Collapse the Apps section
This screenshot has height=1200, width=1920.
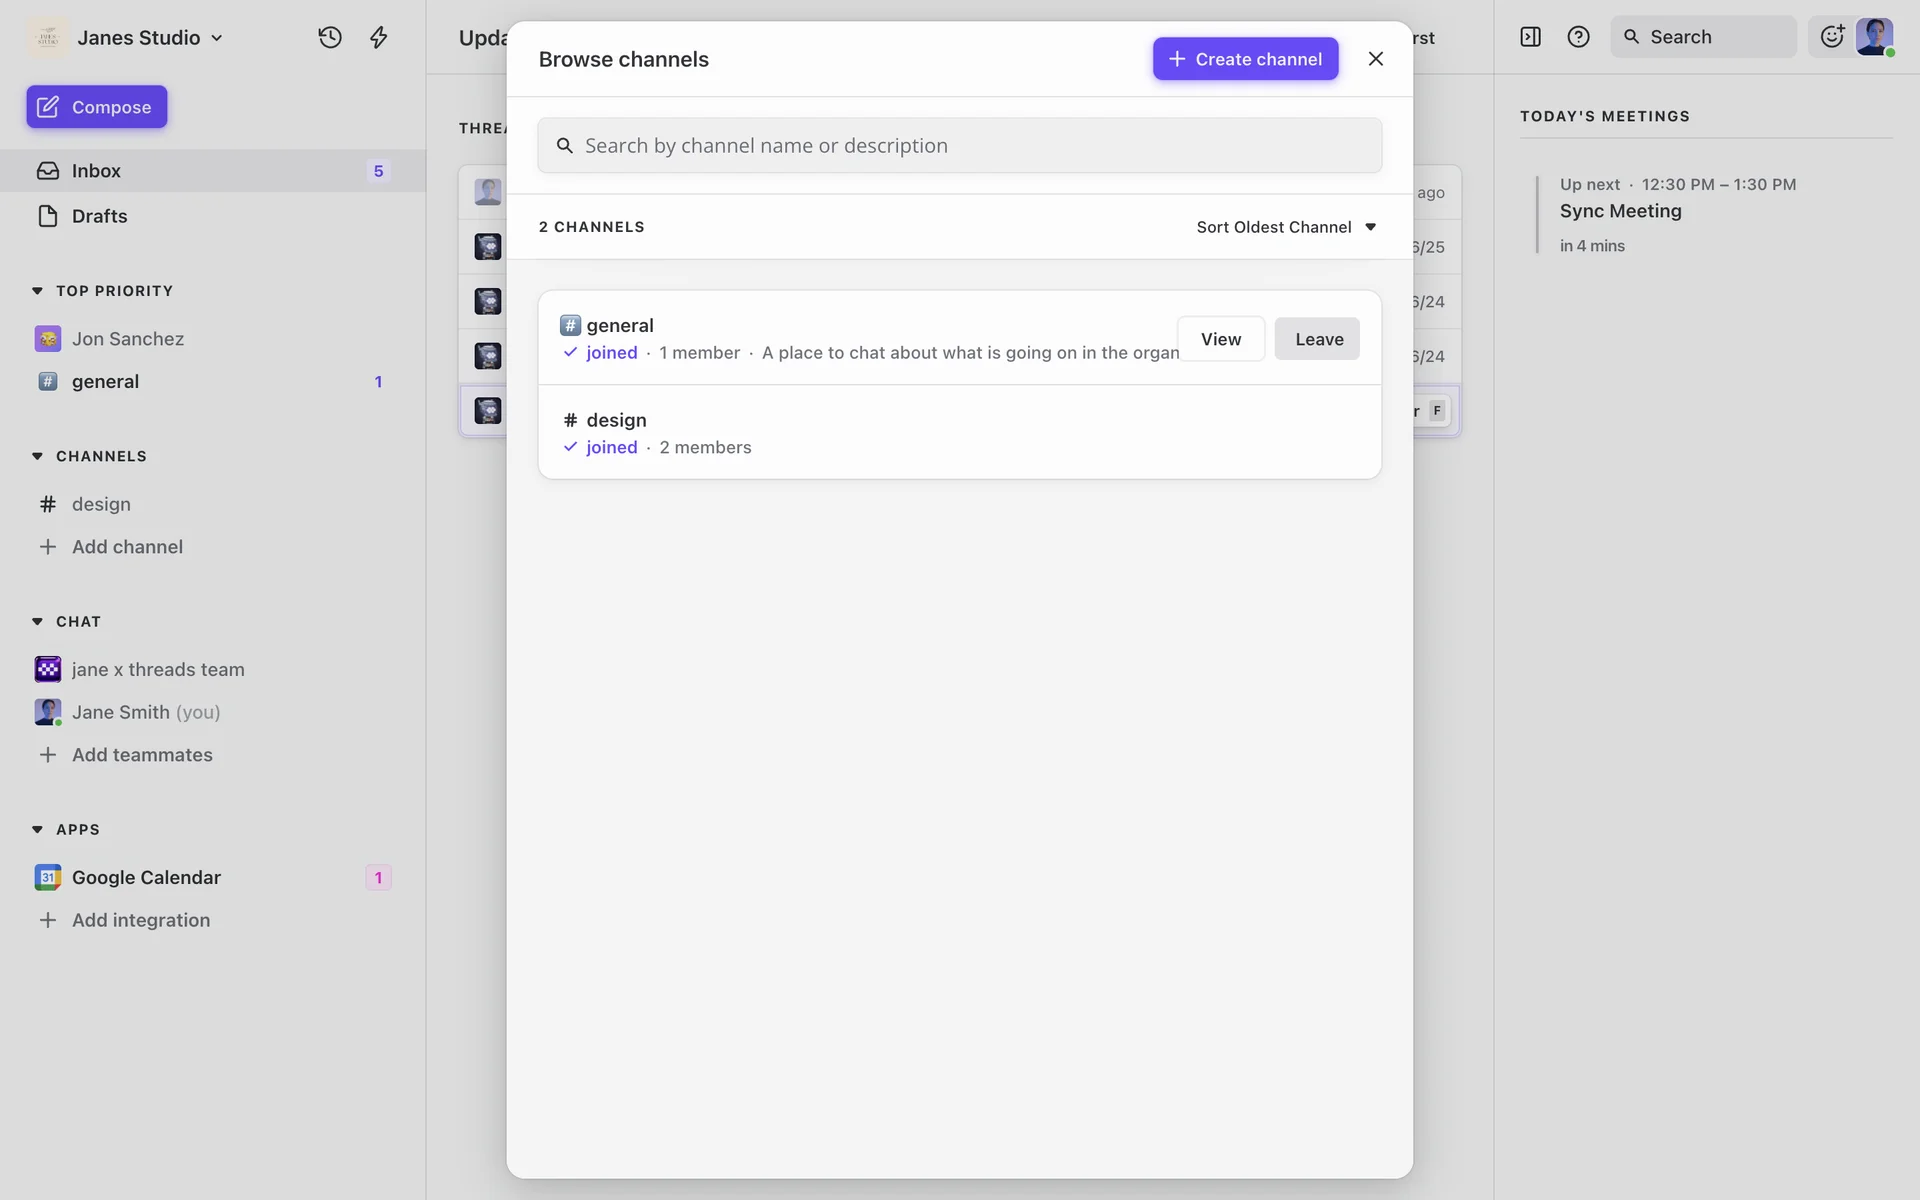(x=37, y=830)
